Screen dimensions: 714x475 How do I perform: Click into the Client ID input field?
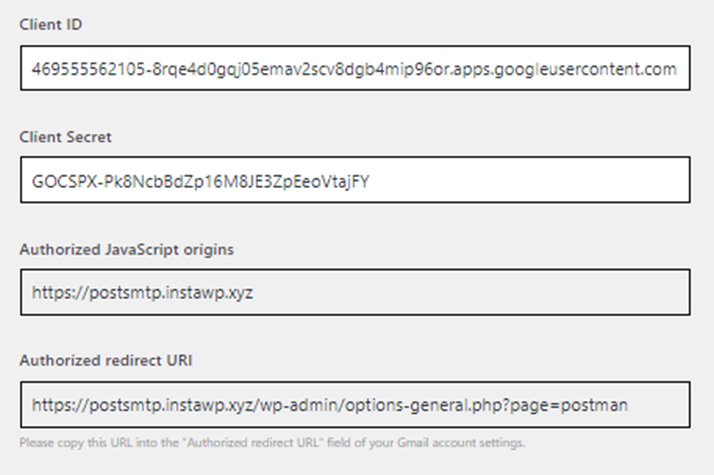355,68
